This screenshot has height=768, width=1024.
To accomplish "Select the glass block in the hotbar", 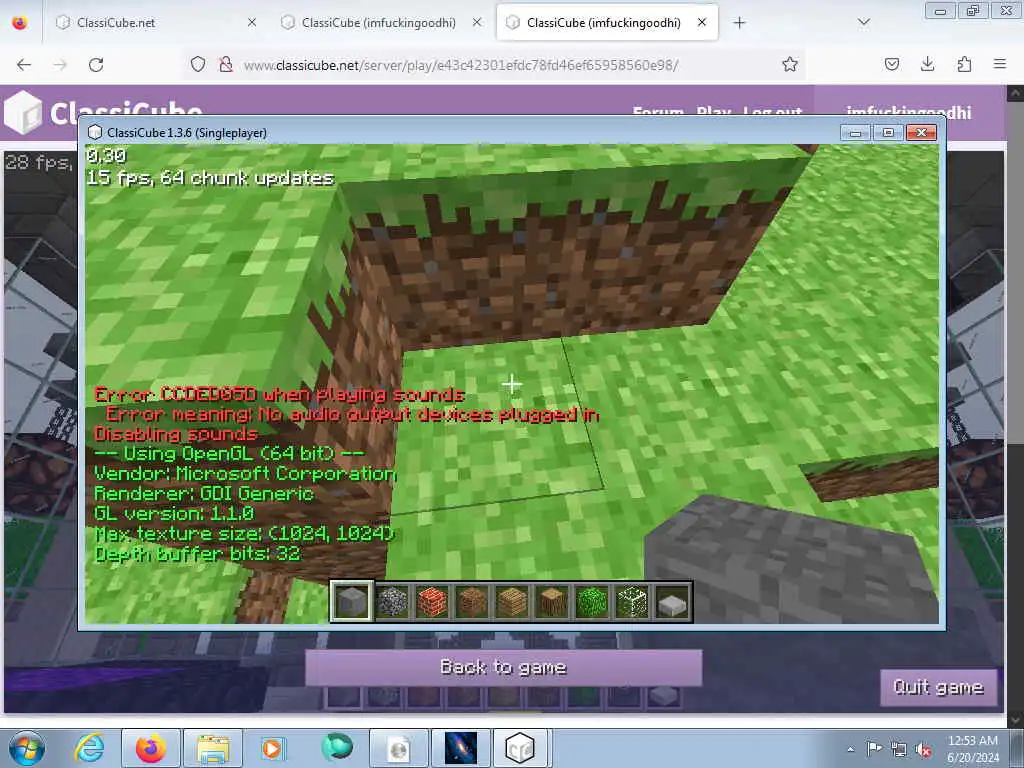I will point(632,601).
